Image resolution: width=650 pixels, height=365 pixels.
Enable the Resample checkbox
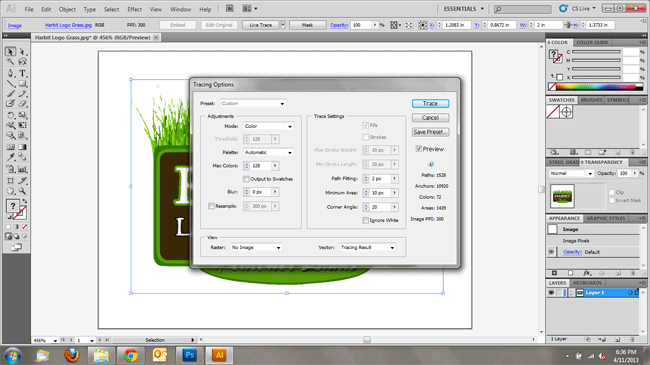pos(211,206)
